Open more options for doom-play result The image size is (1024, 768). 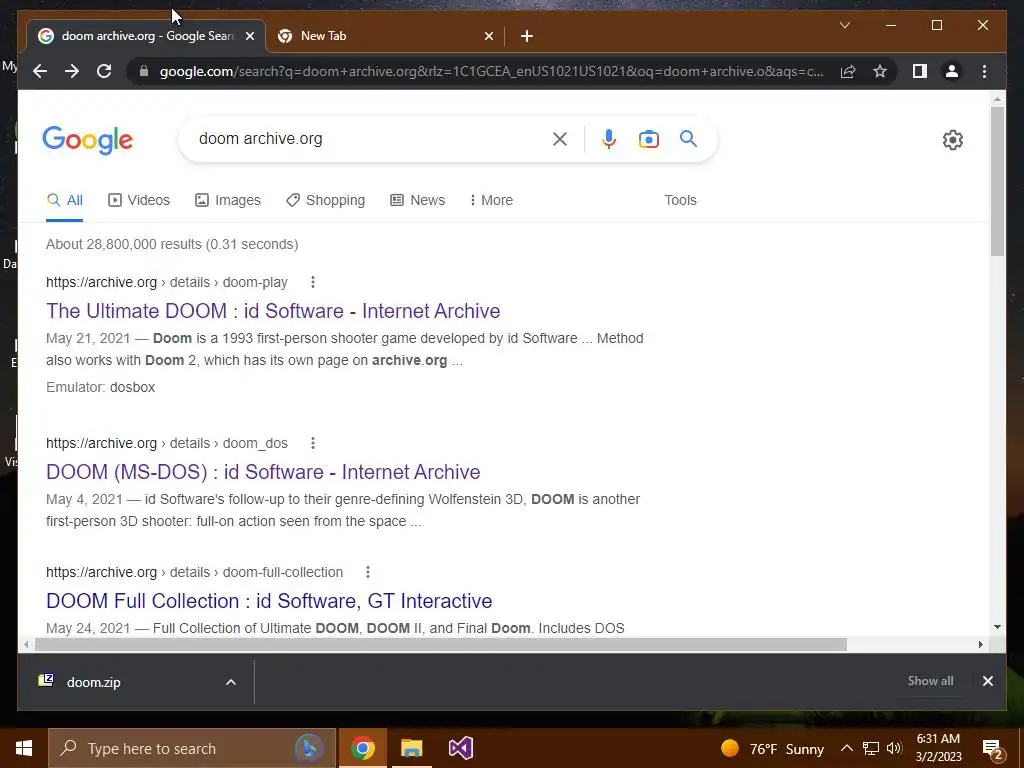pos(313,282)
